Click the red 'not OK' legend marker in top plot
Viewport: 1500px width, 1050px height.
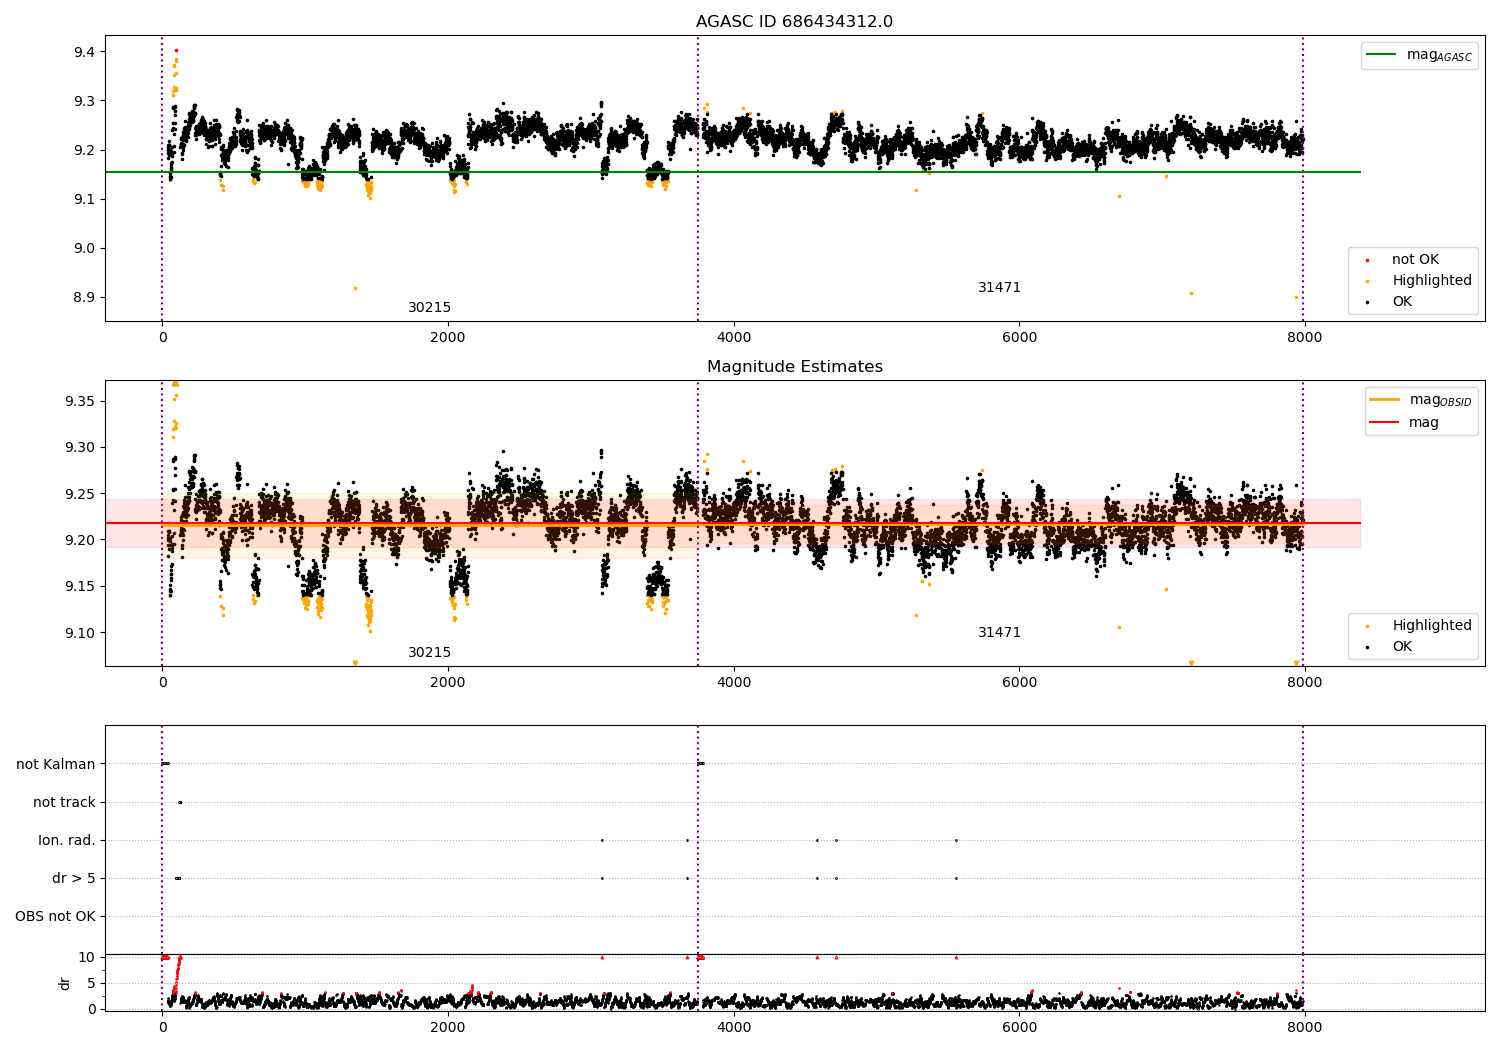(1367, 260)
